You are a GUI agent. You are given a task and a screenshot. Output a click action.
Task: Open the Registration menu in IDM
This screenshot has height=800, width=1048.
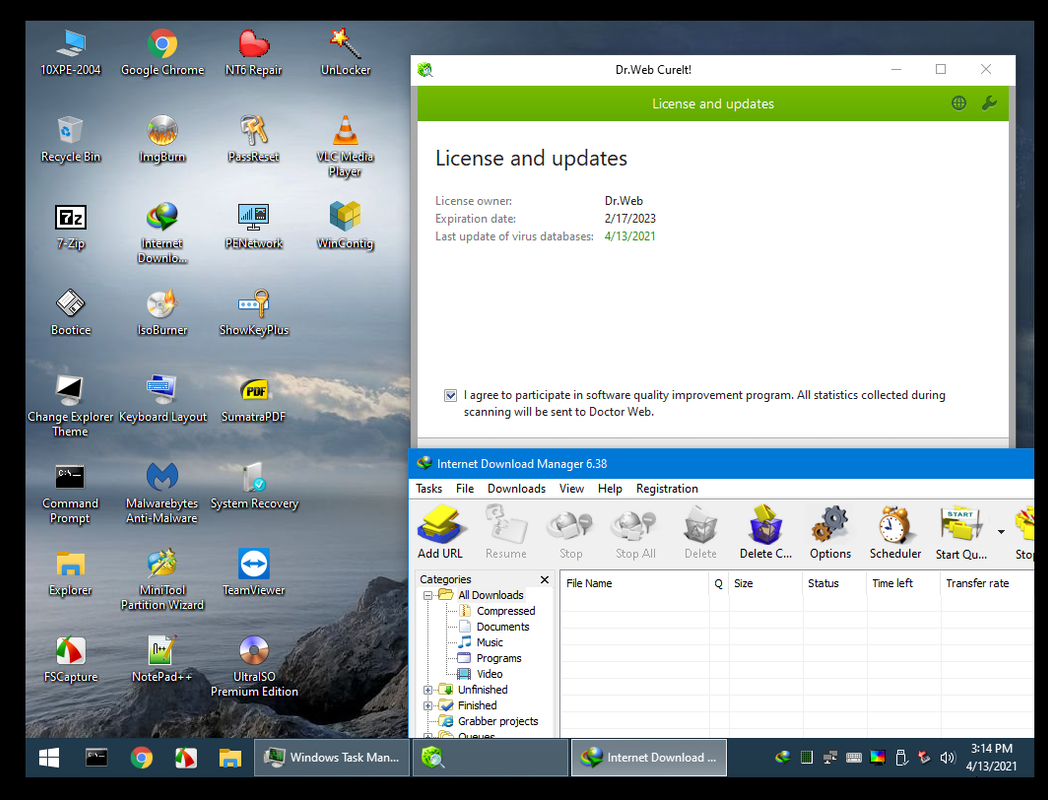tap(667, 489)
